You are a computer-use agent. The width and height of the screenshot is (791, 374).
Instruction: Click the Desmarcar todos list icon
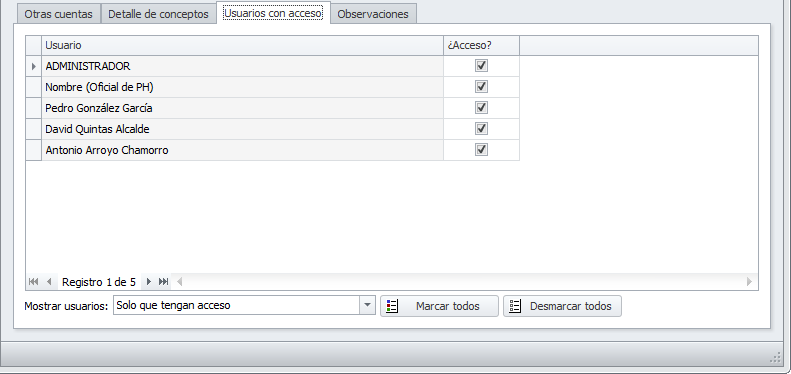515,306
